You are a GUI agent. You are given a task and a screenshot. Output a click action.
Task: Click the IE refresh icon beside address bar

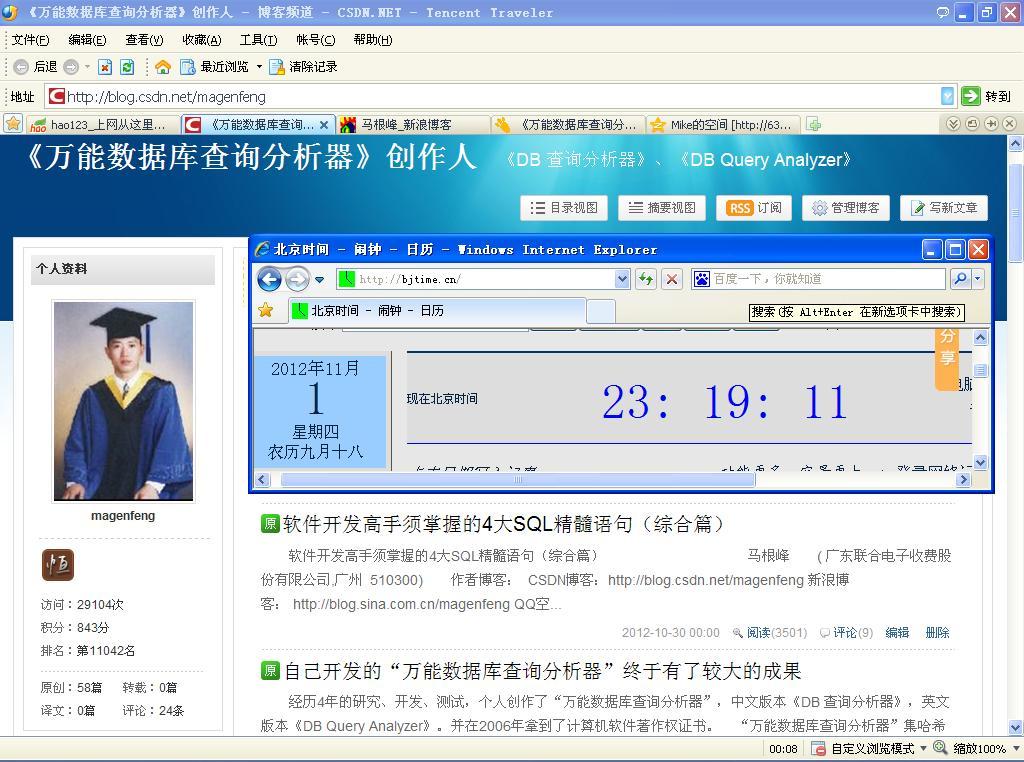pos(646,279)
